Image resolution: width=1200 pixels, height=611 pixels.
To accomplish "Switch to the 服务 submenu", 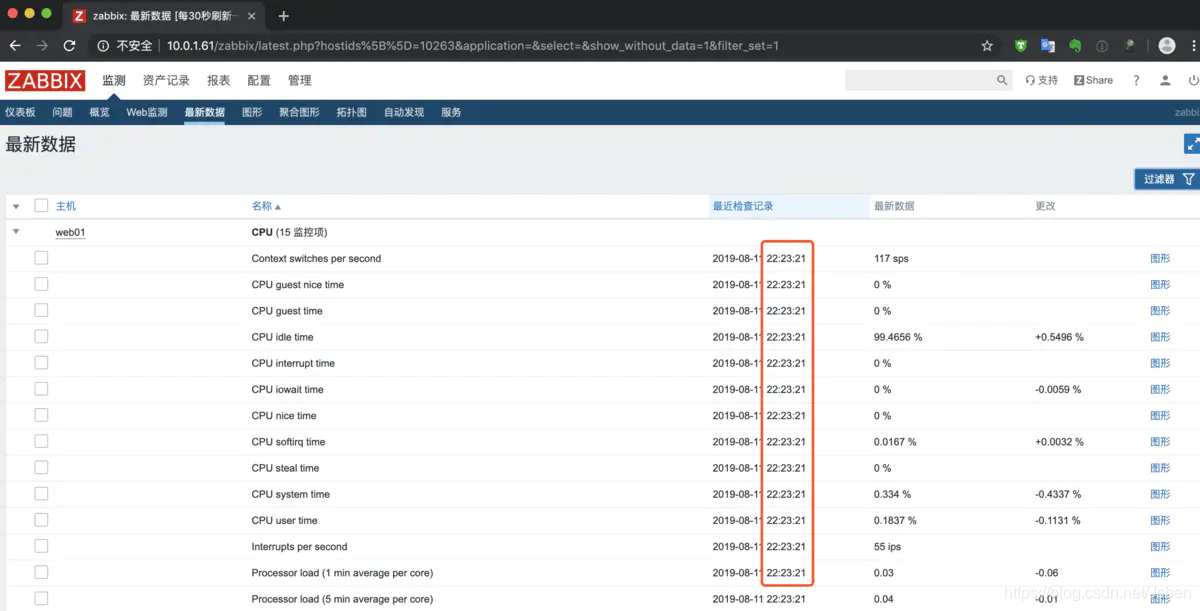I will tap(451, 113).
